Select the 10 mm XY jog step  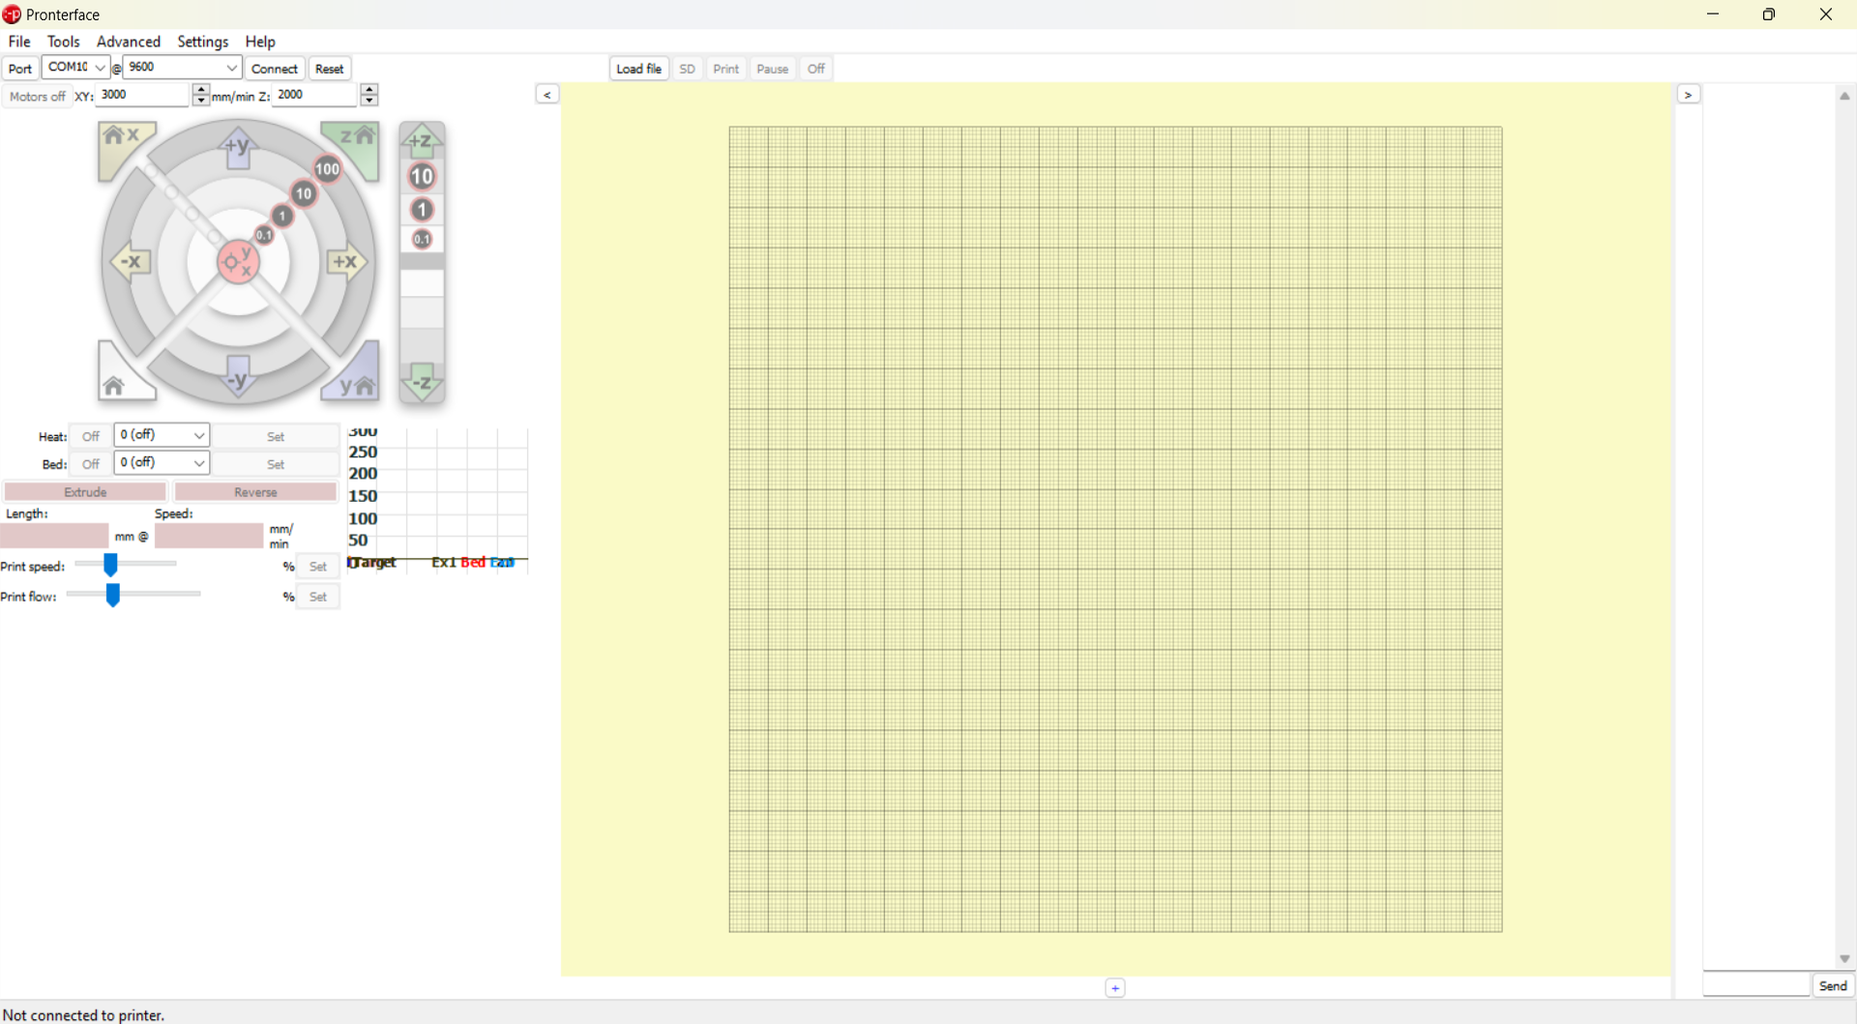[x=304, y=194]
